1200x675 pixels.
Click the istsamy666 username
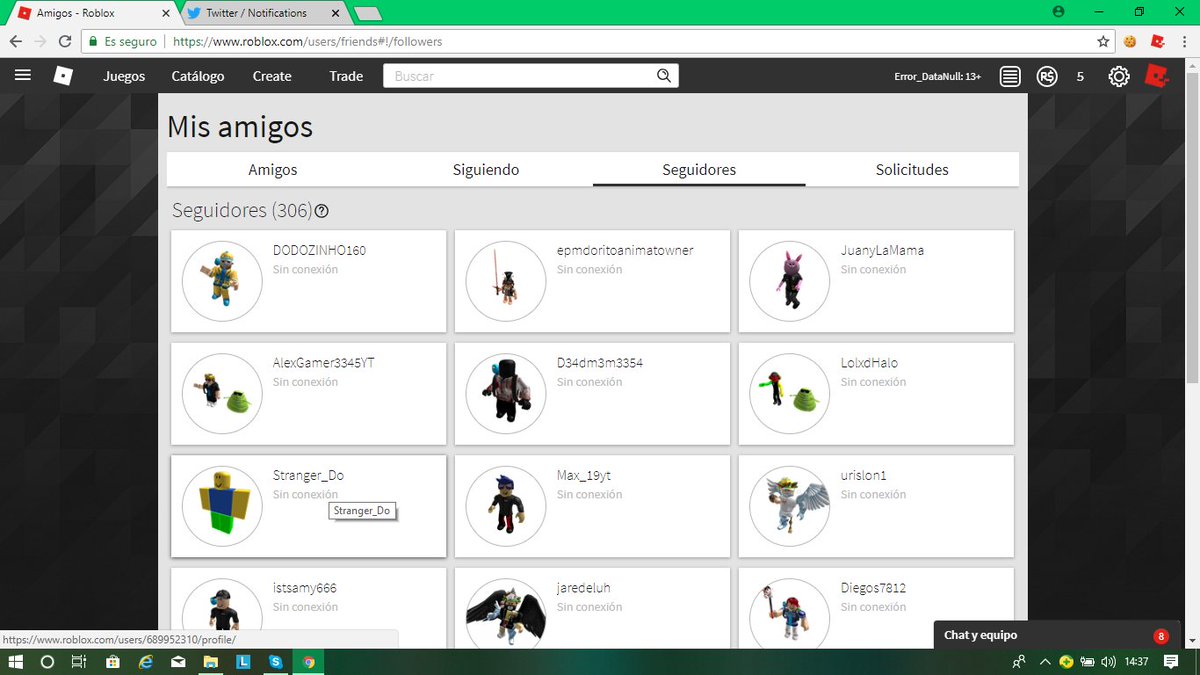305,588
